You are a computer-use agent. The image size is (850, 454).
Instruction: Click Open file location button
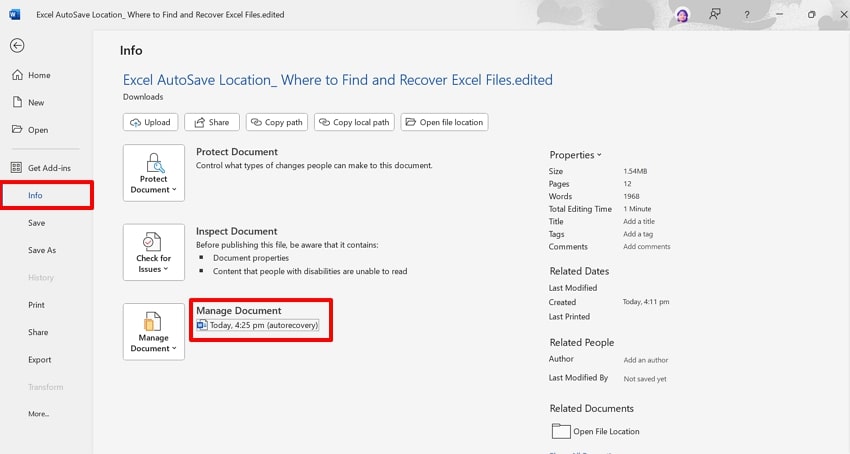point(445,122)
